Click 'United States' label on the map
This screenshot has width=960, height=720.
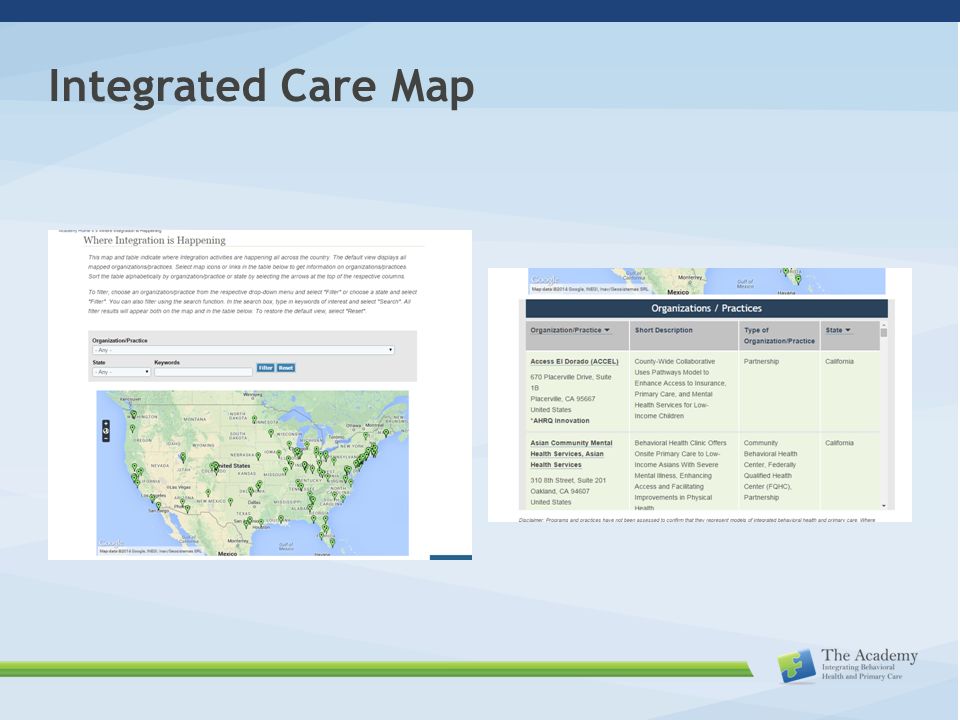(x=234, y=466)
